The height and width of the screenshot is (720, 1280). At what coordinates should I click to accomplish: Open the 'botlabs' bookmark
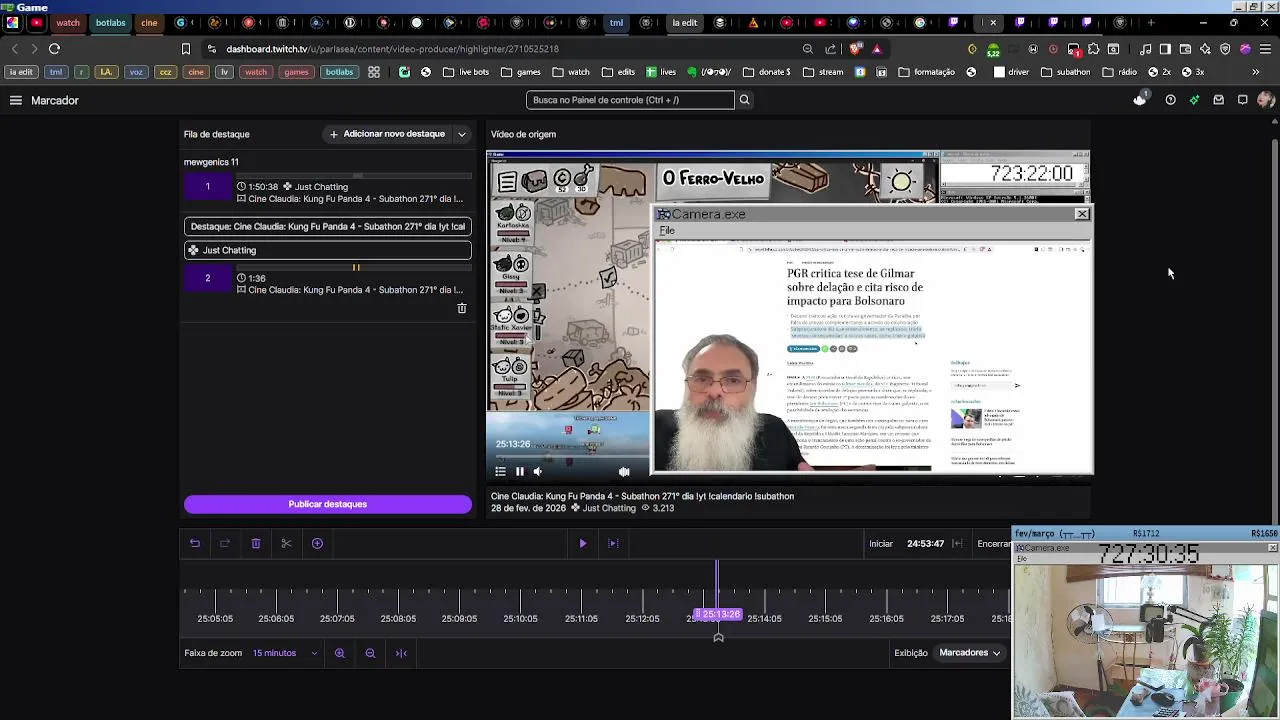click(x=339, y=72)
